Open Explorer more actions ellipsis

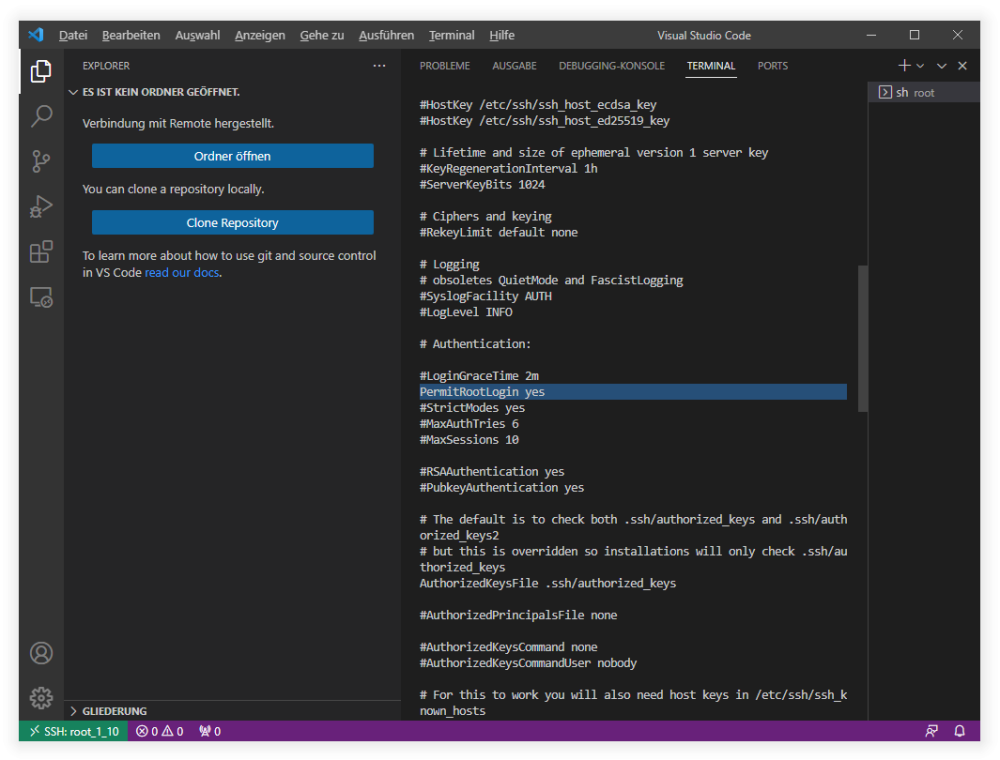click(x=379, y=66)
